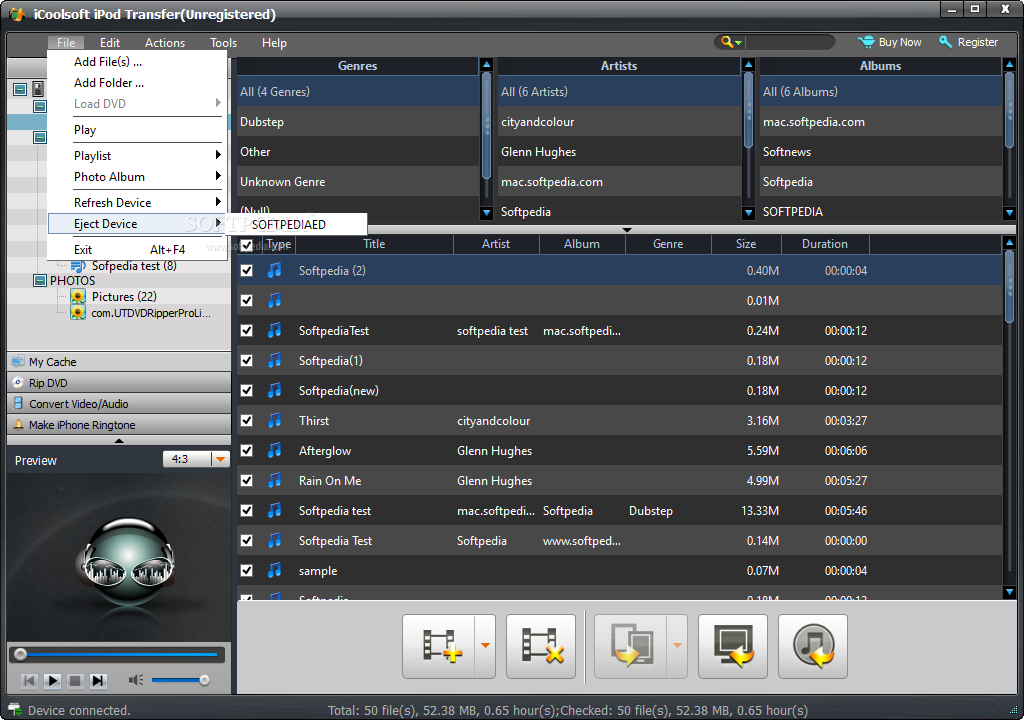Click the Buy Now link
This screenshot has height=720, width=1024.
coord(900,42)
